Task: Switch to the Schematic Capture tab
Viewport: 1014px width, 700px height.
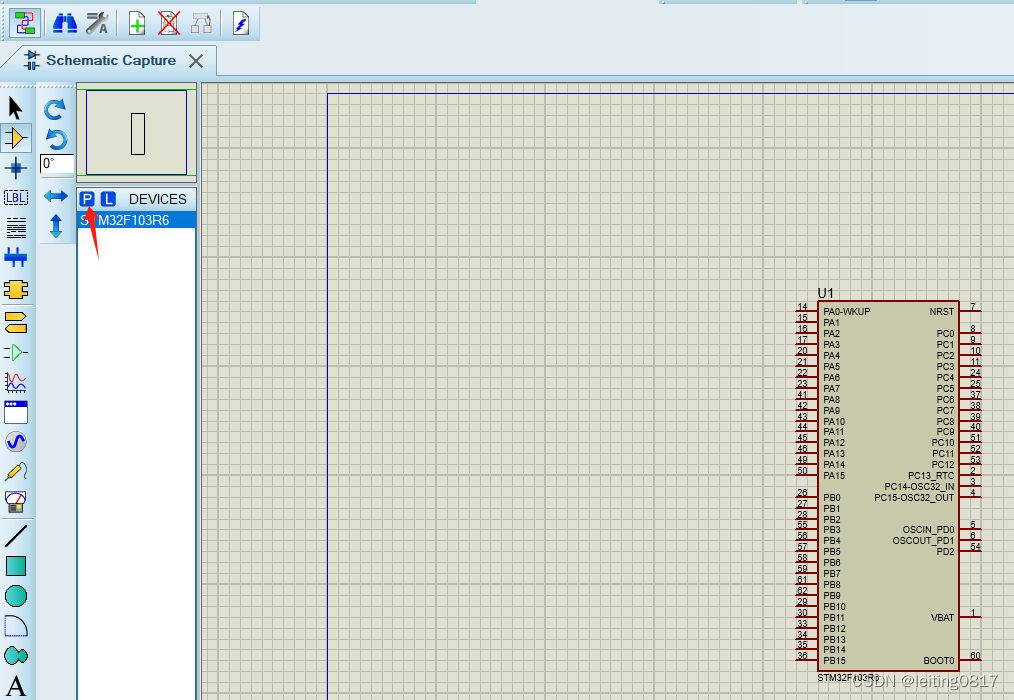Action: coord(111,60)
